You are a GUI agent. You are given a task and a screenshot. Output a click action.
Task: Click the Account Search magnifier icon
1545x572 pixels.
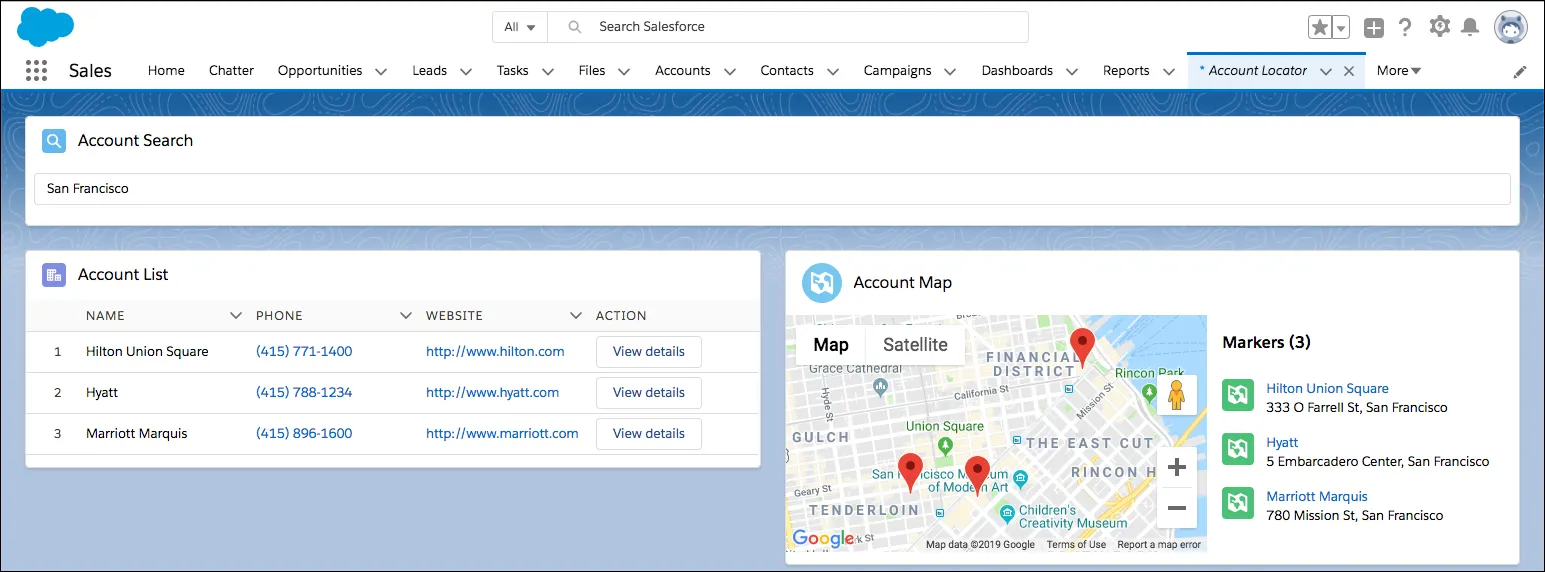tap(54, 141)
